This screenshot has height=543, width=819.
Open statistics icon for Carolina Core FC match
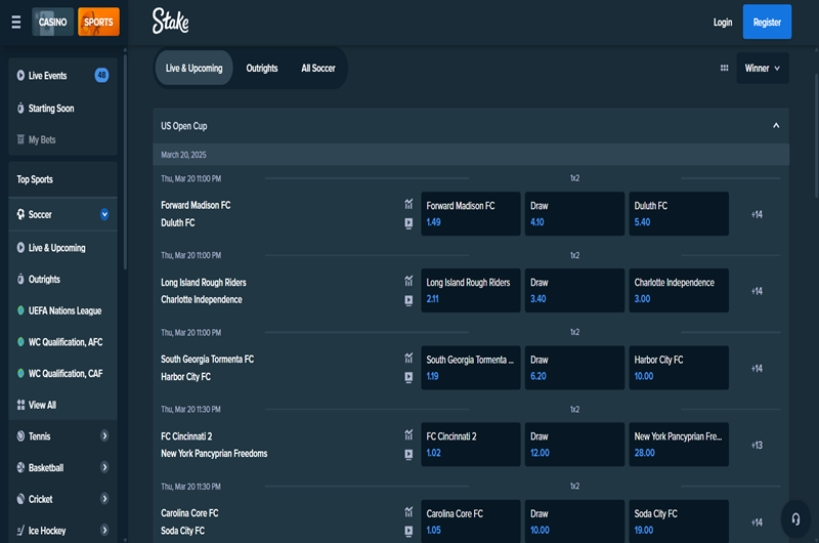tap(408, 512)
